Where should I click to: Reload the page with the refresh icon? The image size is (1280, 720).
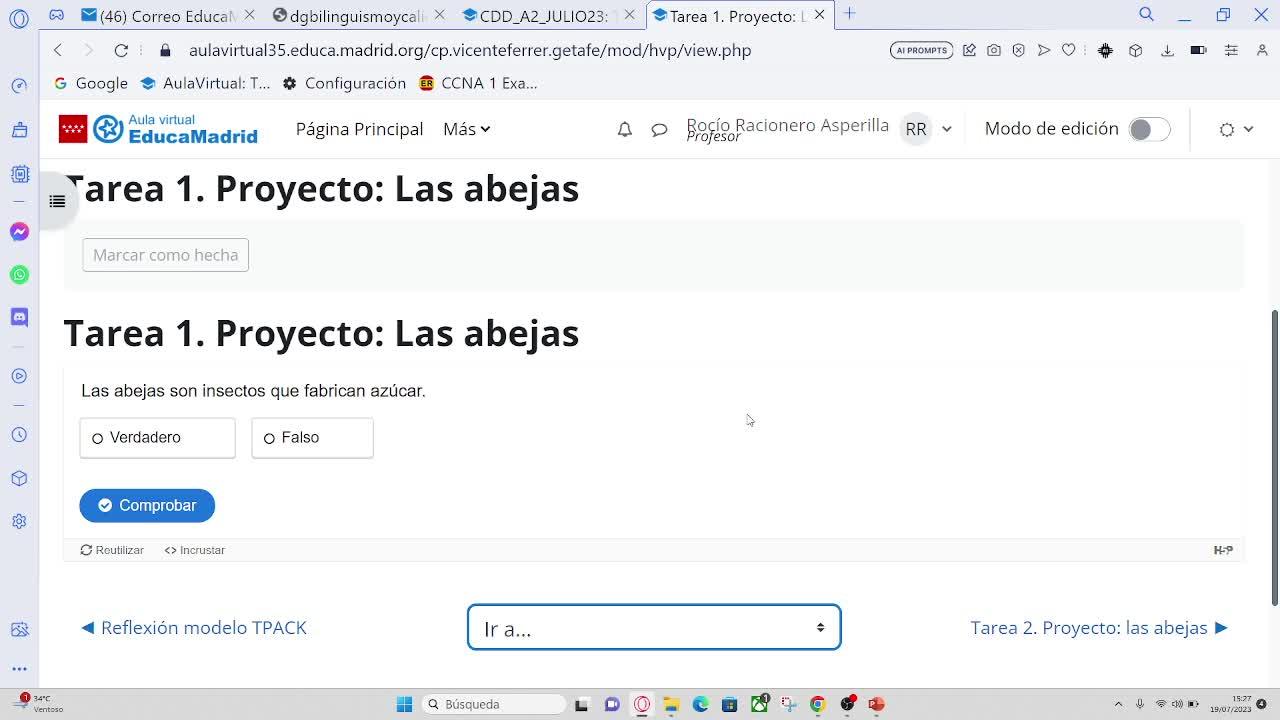[121, 50]
